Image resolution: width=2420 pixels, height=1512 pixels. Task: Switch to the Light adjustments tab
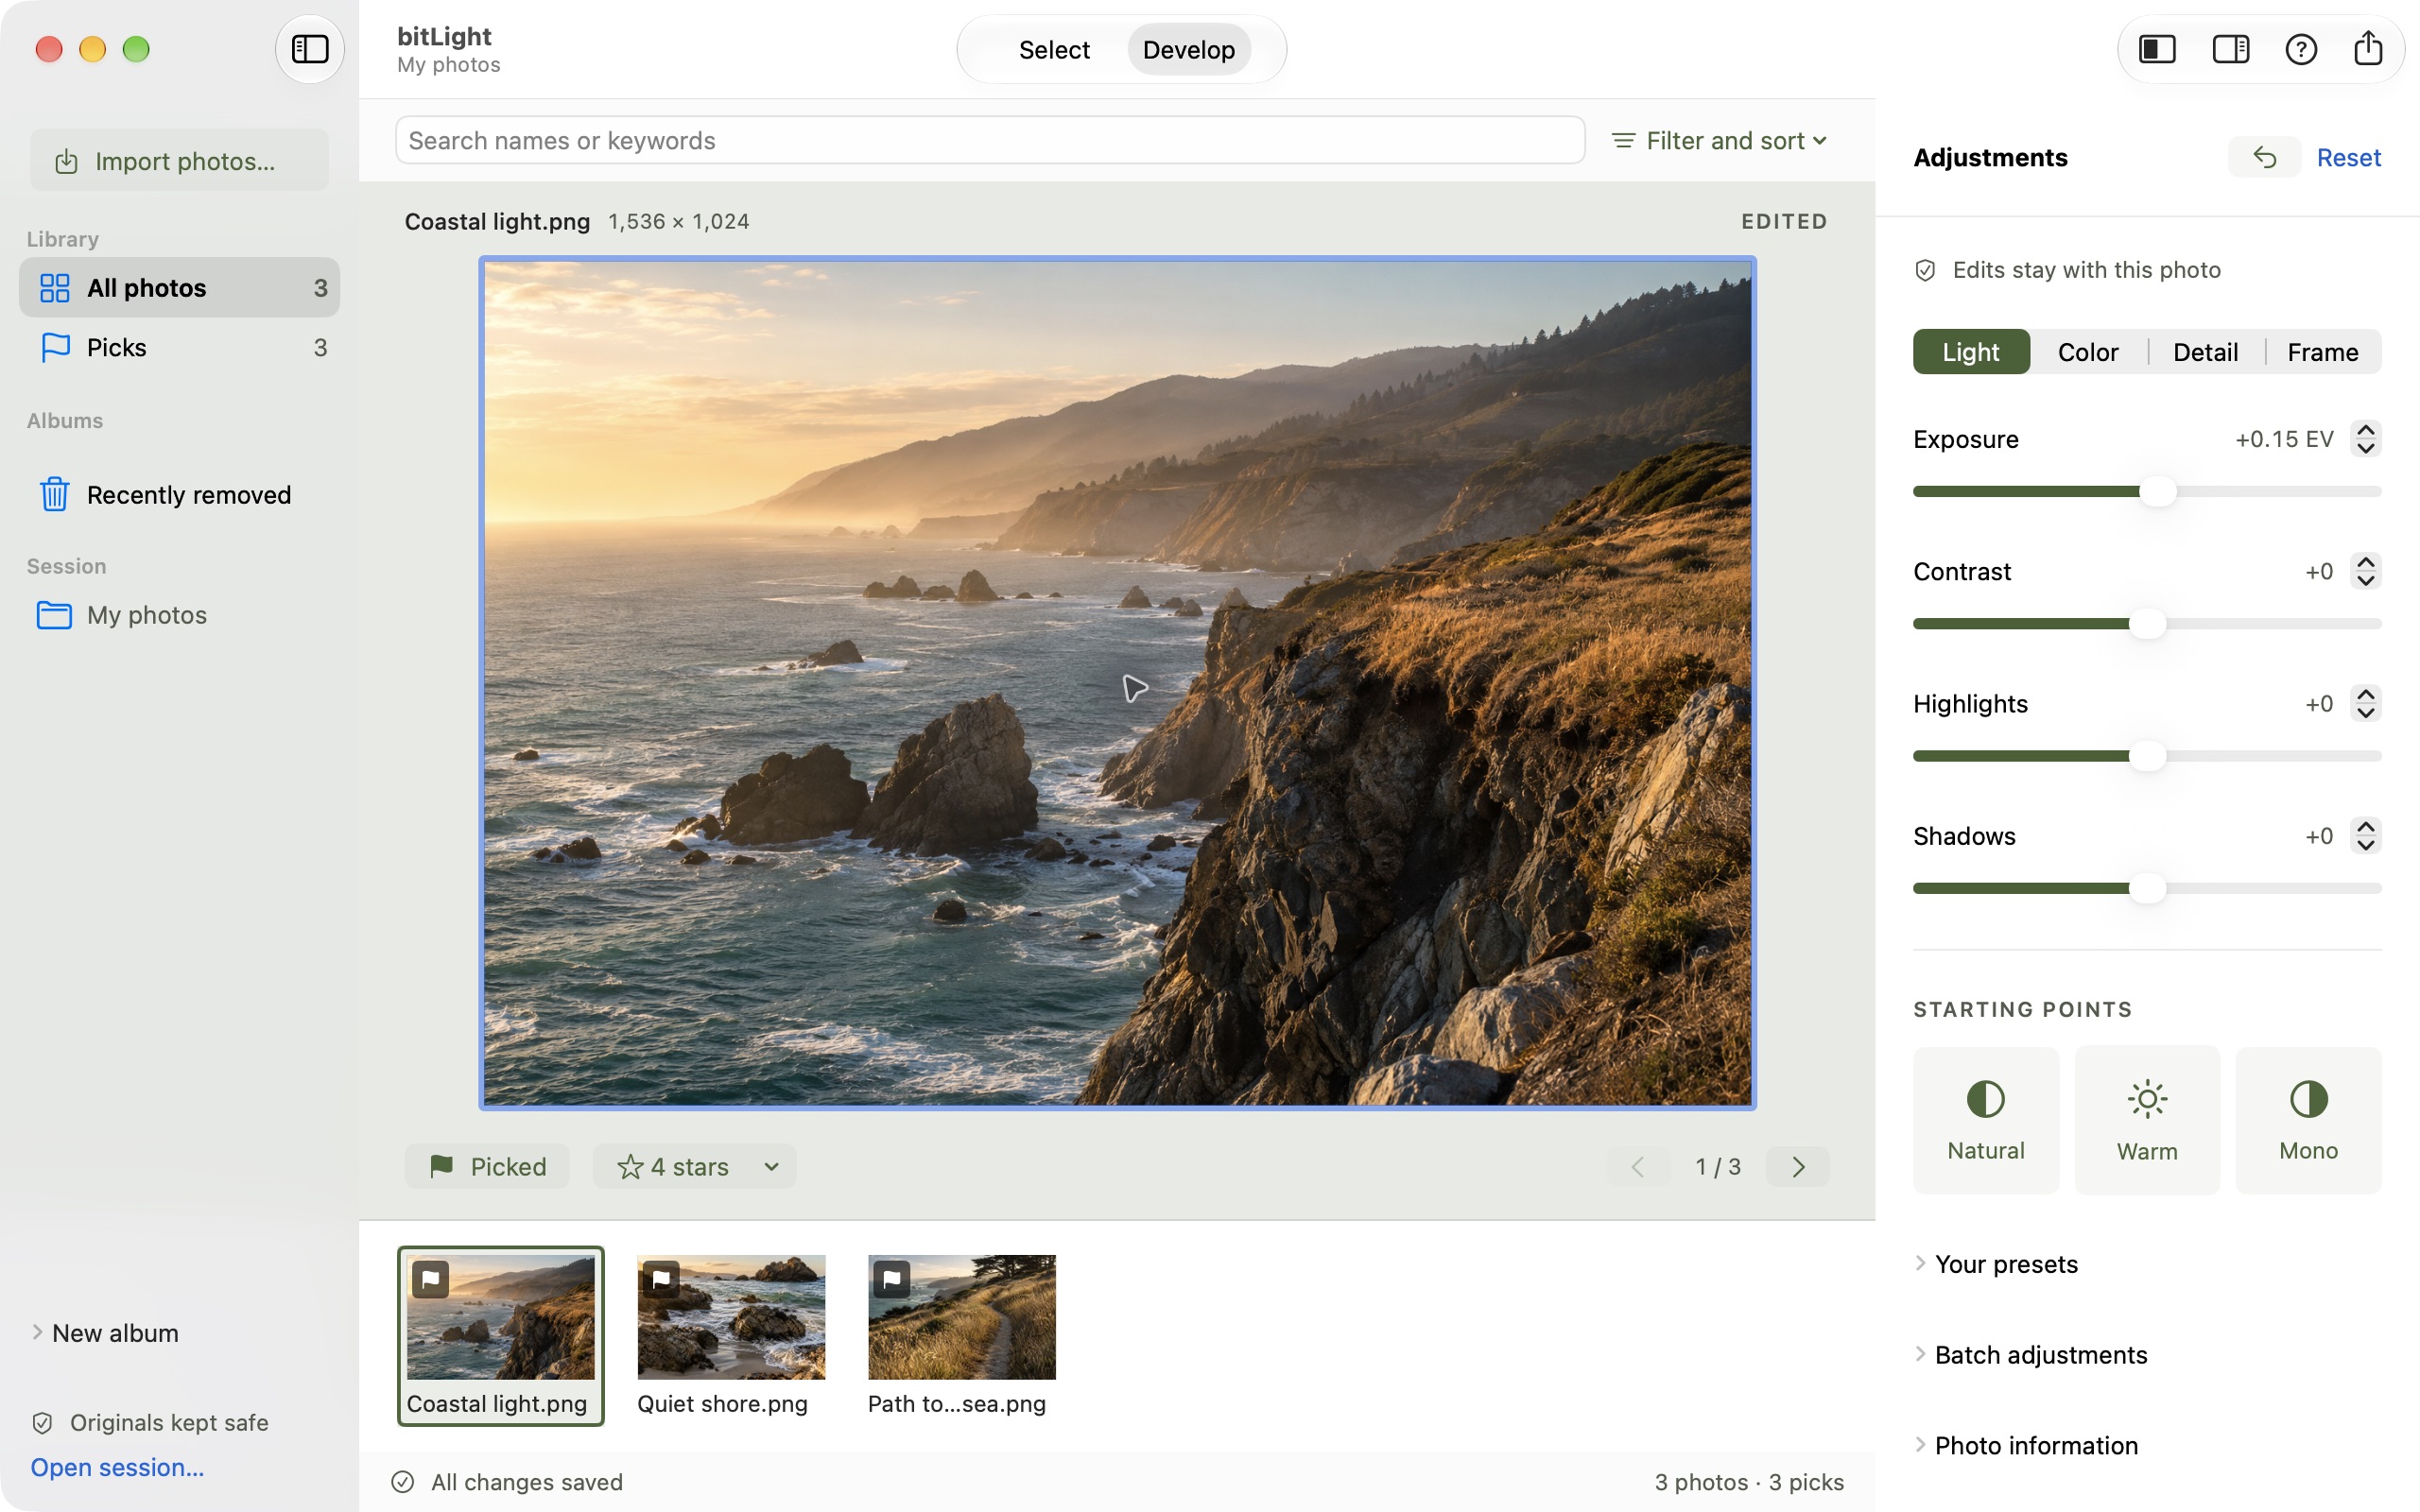1971,352
